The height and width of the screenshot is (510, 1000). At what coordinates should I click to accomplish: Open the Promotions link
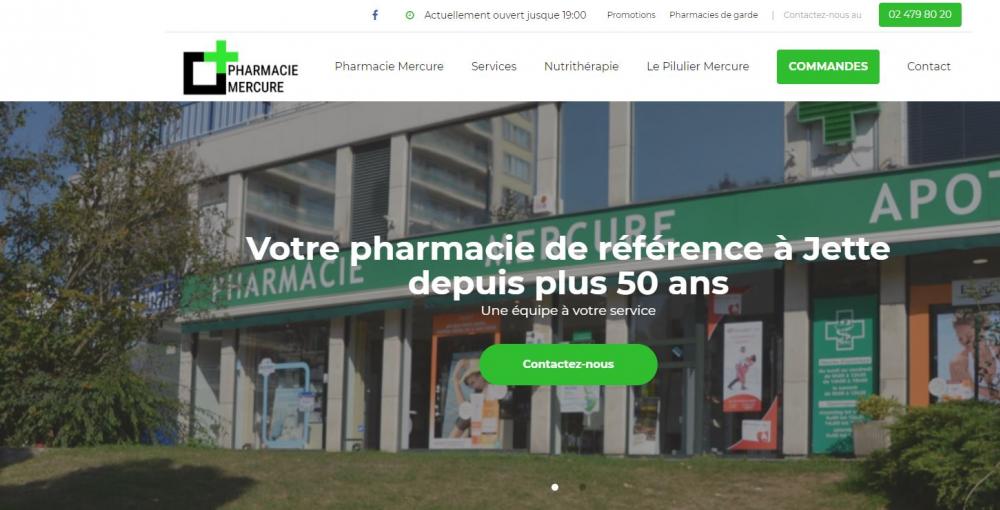[631, 15]
